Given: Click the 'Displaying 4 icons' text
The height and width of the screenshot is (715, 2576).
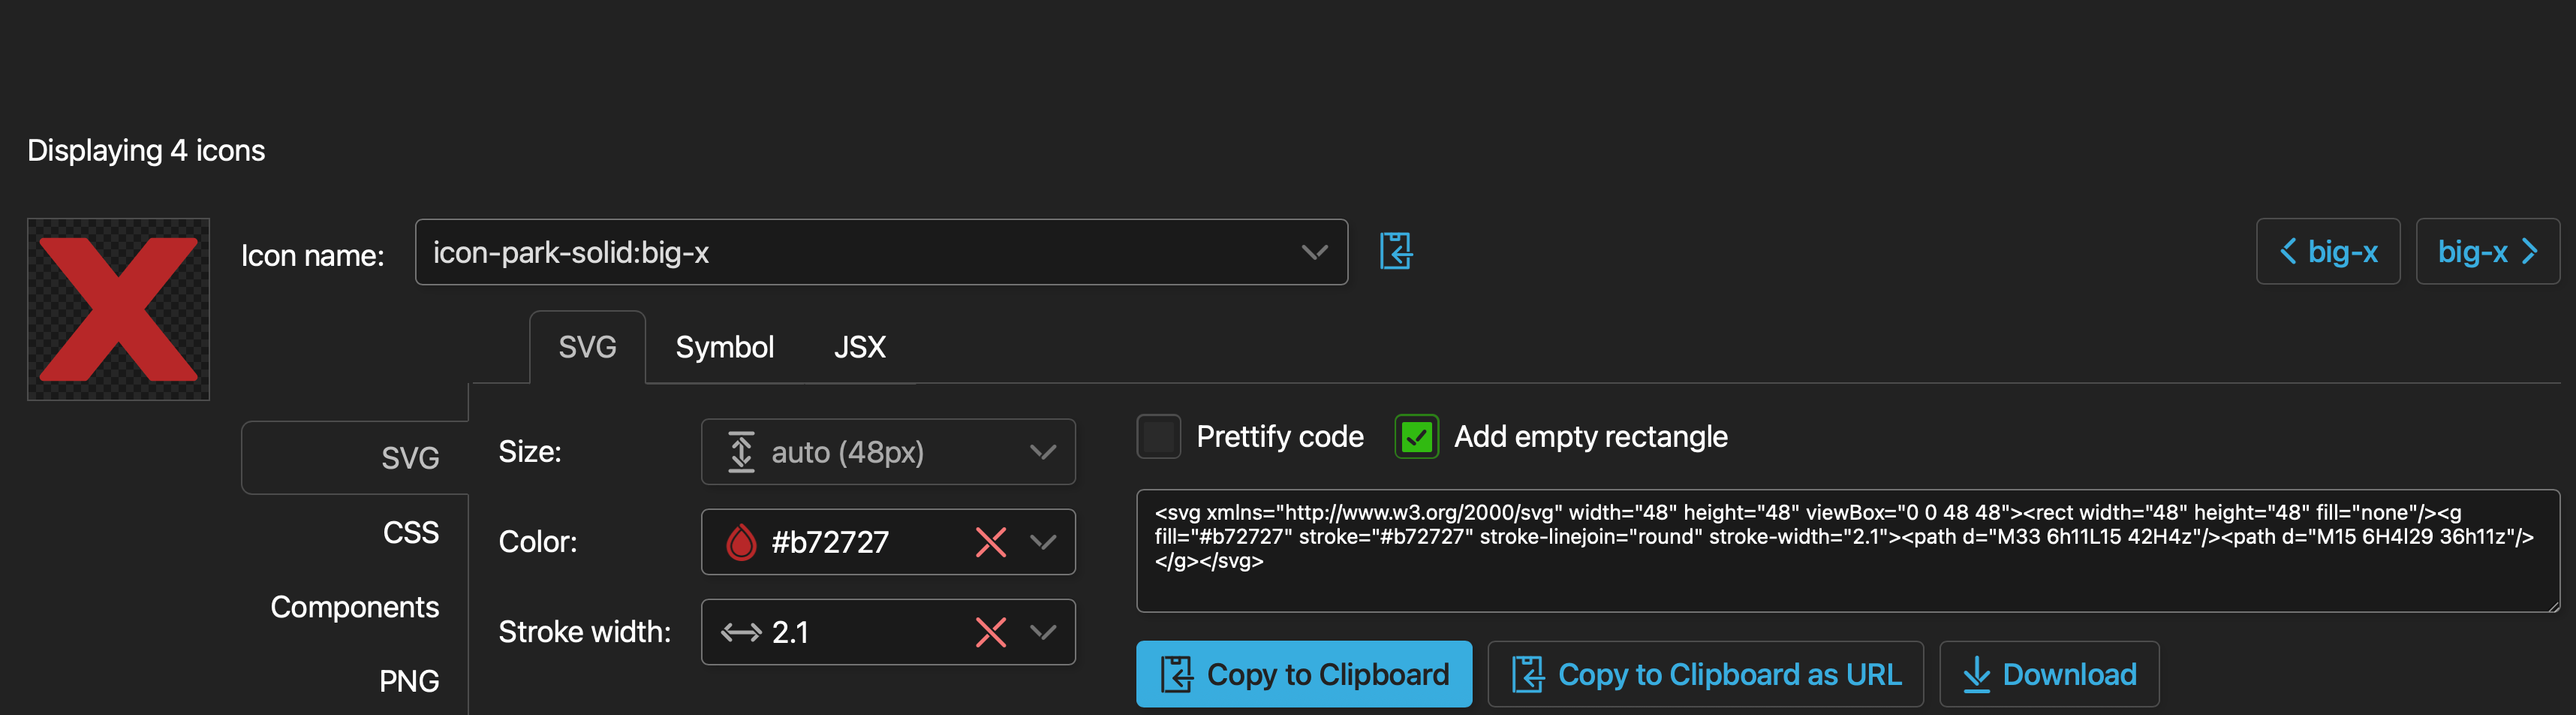Looking at the screenshot, I should tap(146, 150).
